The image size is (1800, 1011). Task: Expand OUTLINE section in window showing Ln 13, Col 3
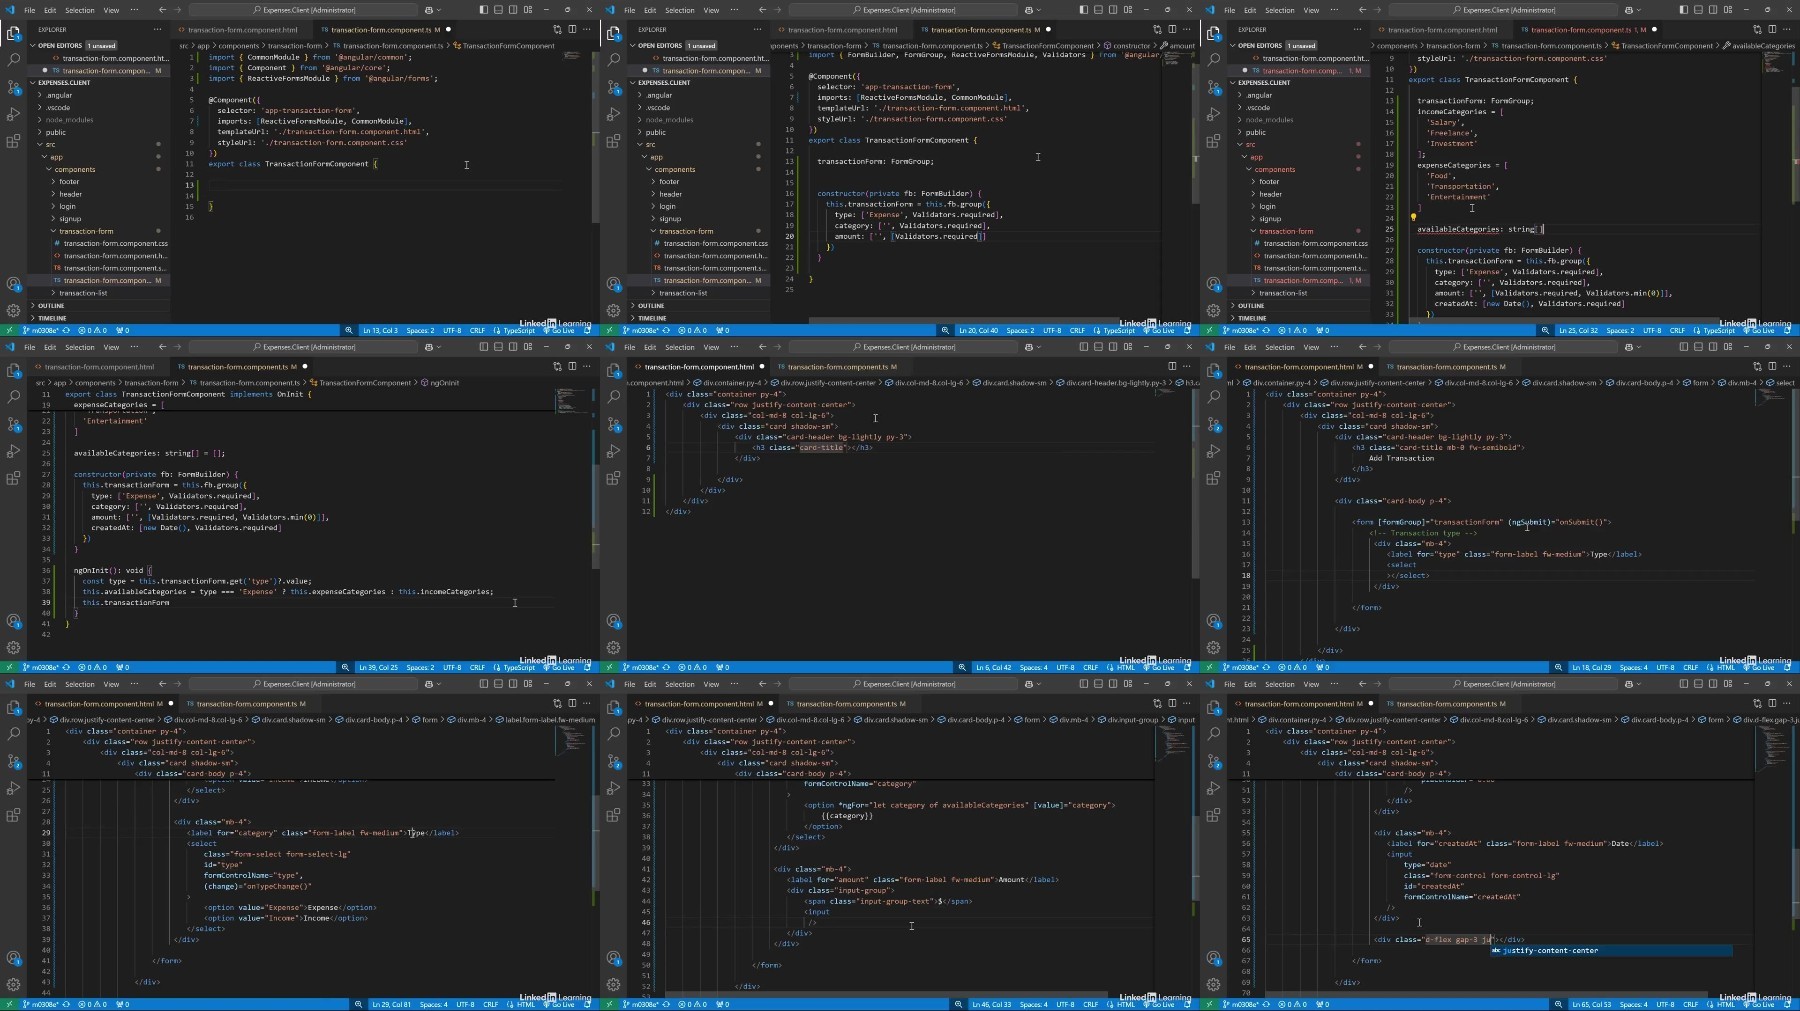click(x=50, y=306)
